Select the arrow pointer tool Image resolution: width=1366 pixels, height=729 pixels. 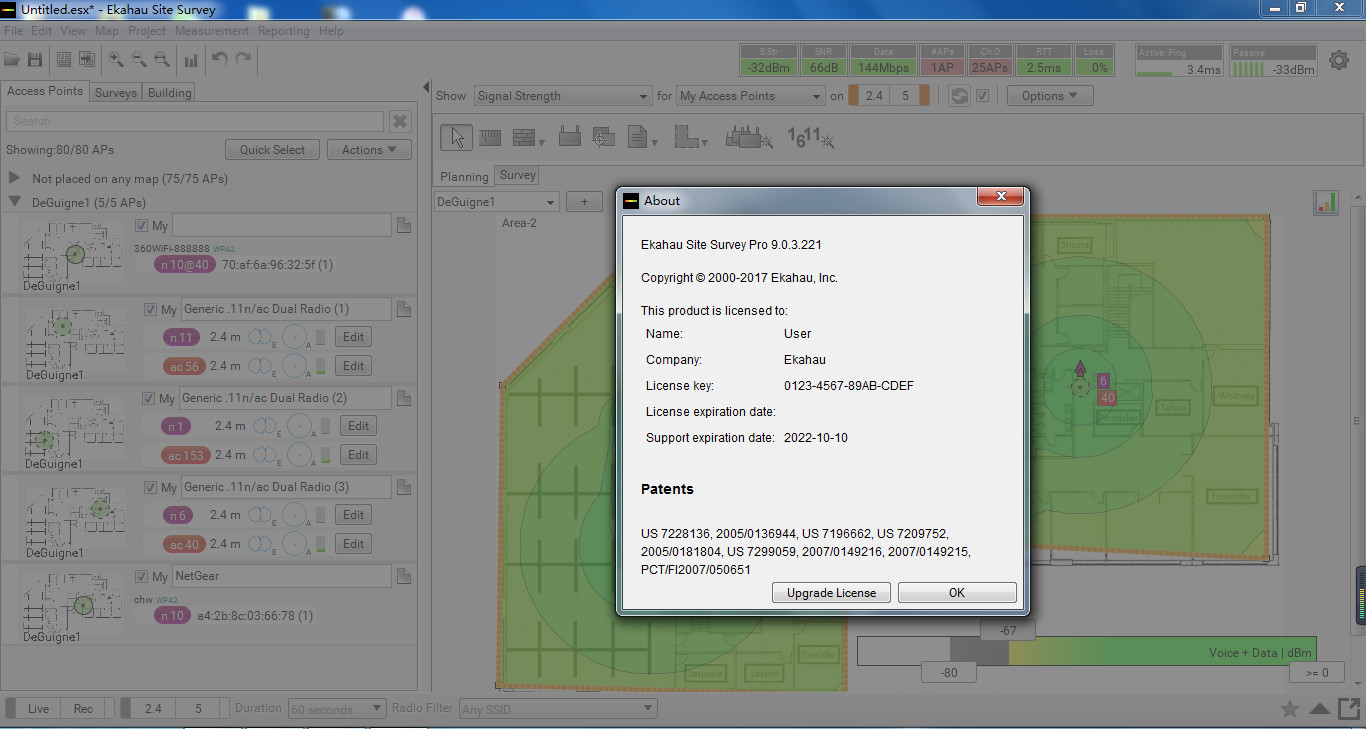(x=457, y=137)
